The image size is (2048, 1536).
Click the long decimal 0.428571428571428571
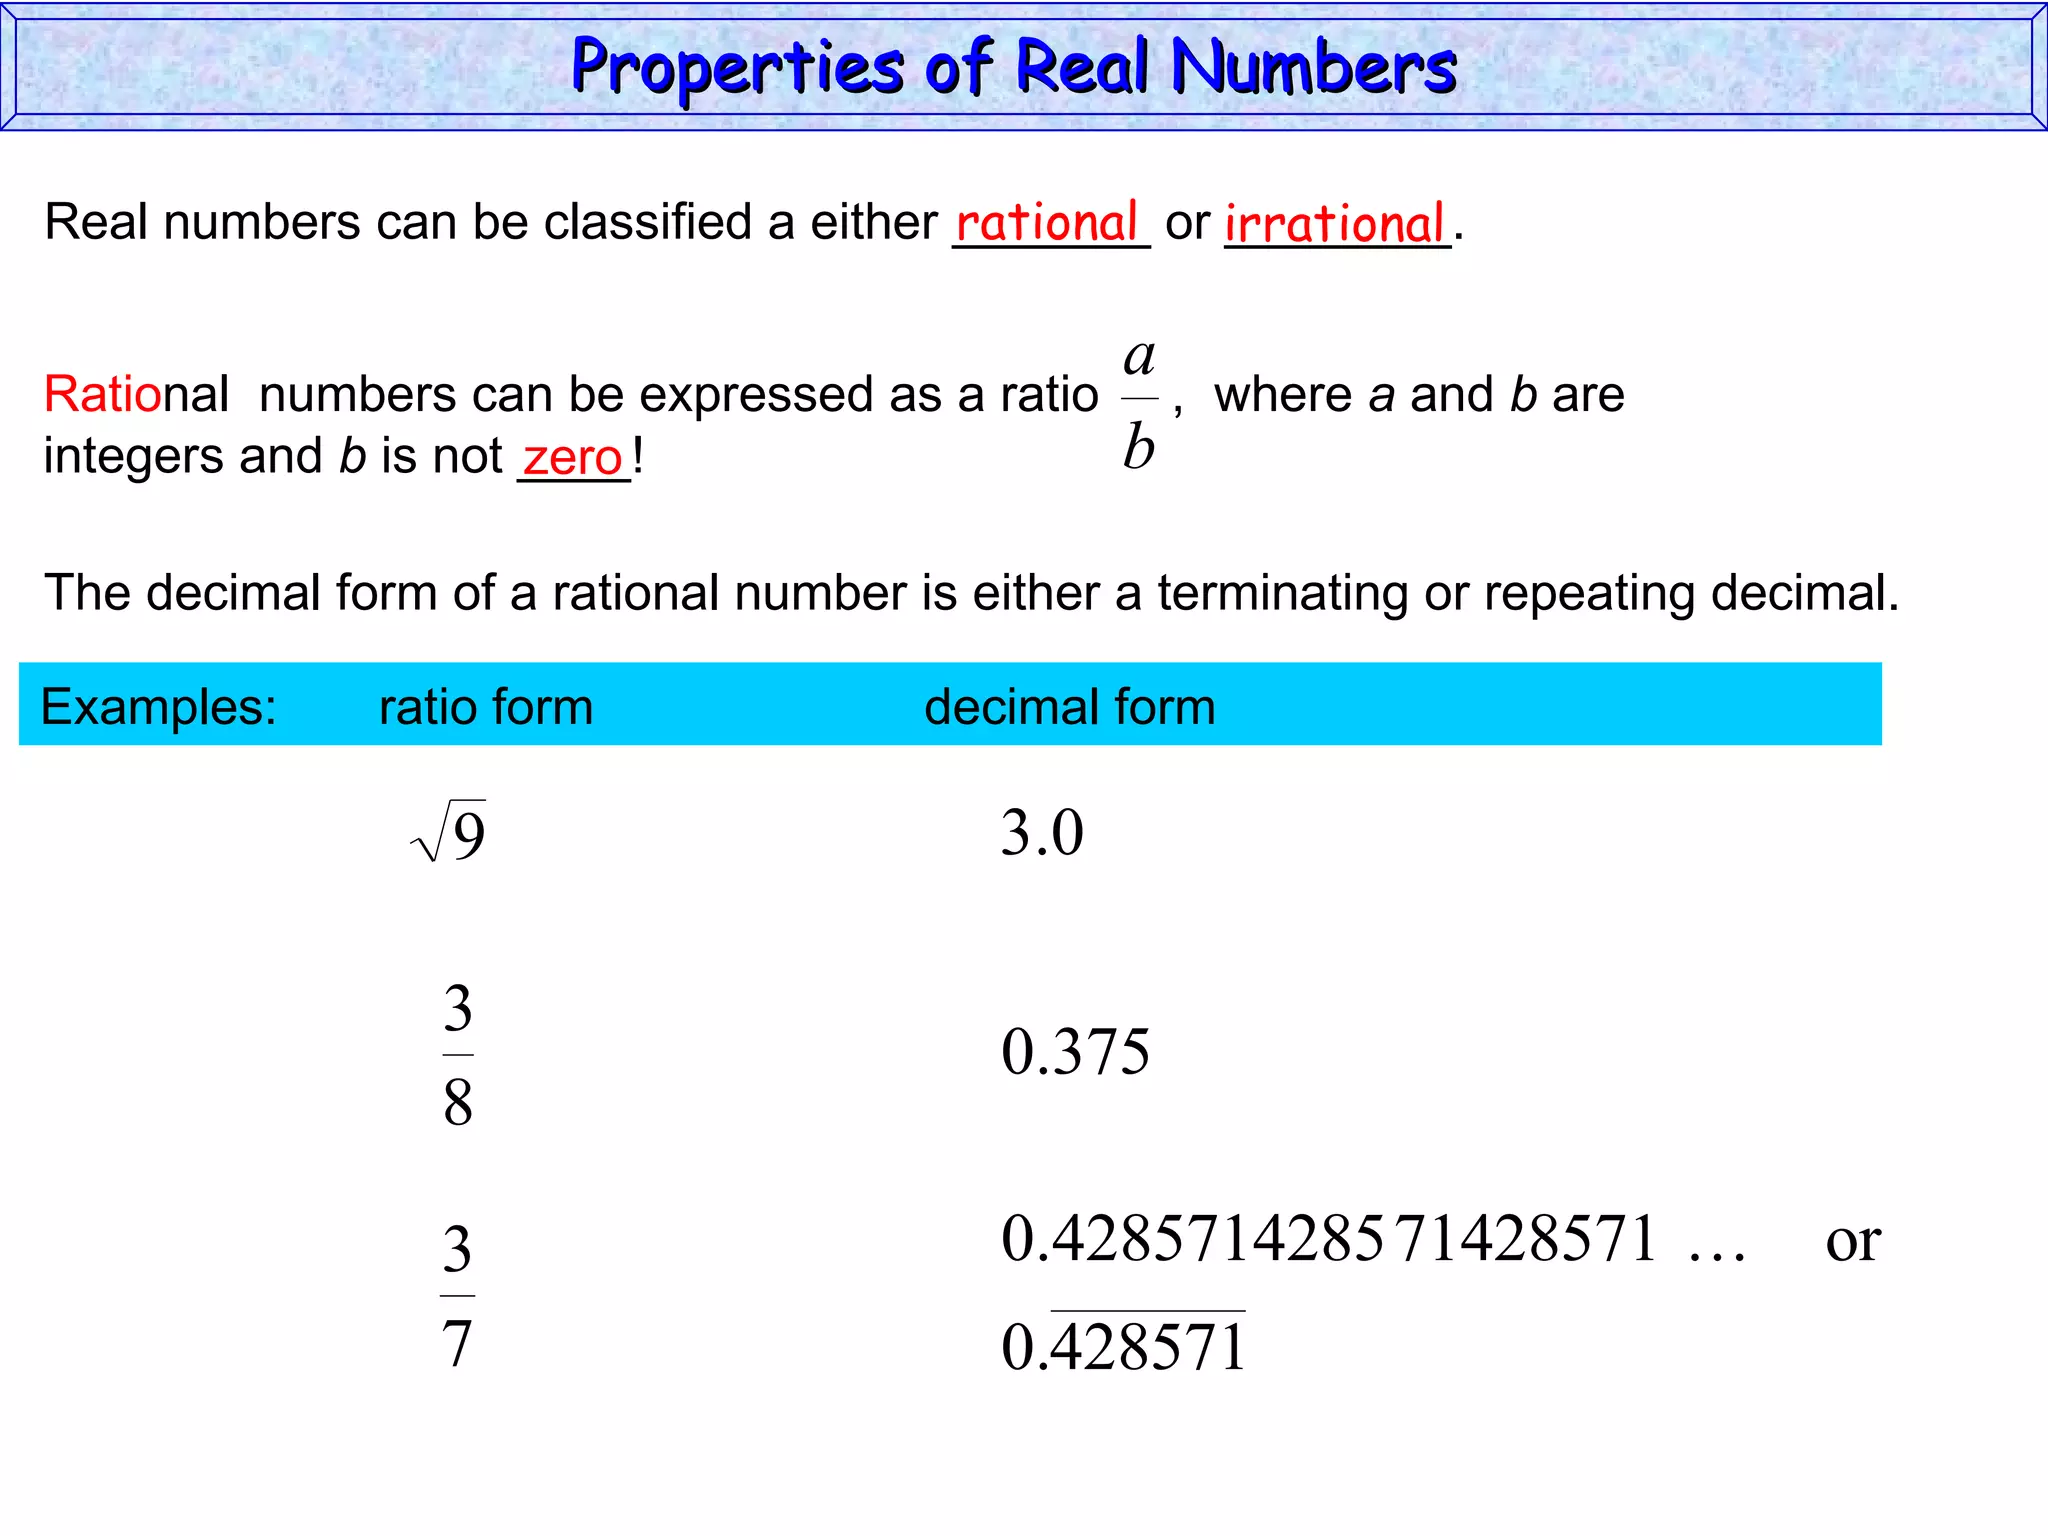point(1329,1238)
